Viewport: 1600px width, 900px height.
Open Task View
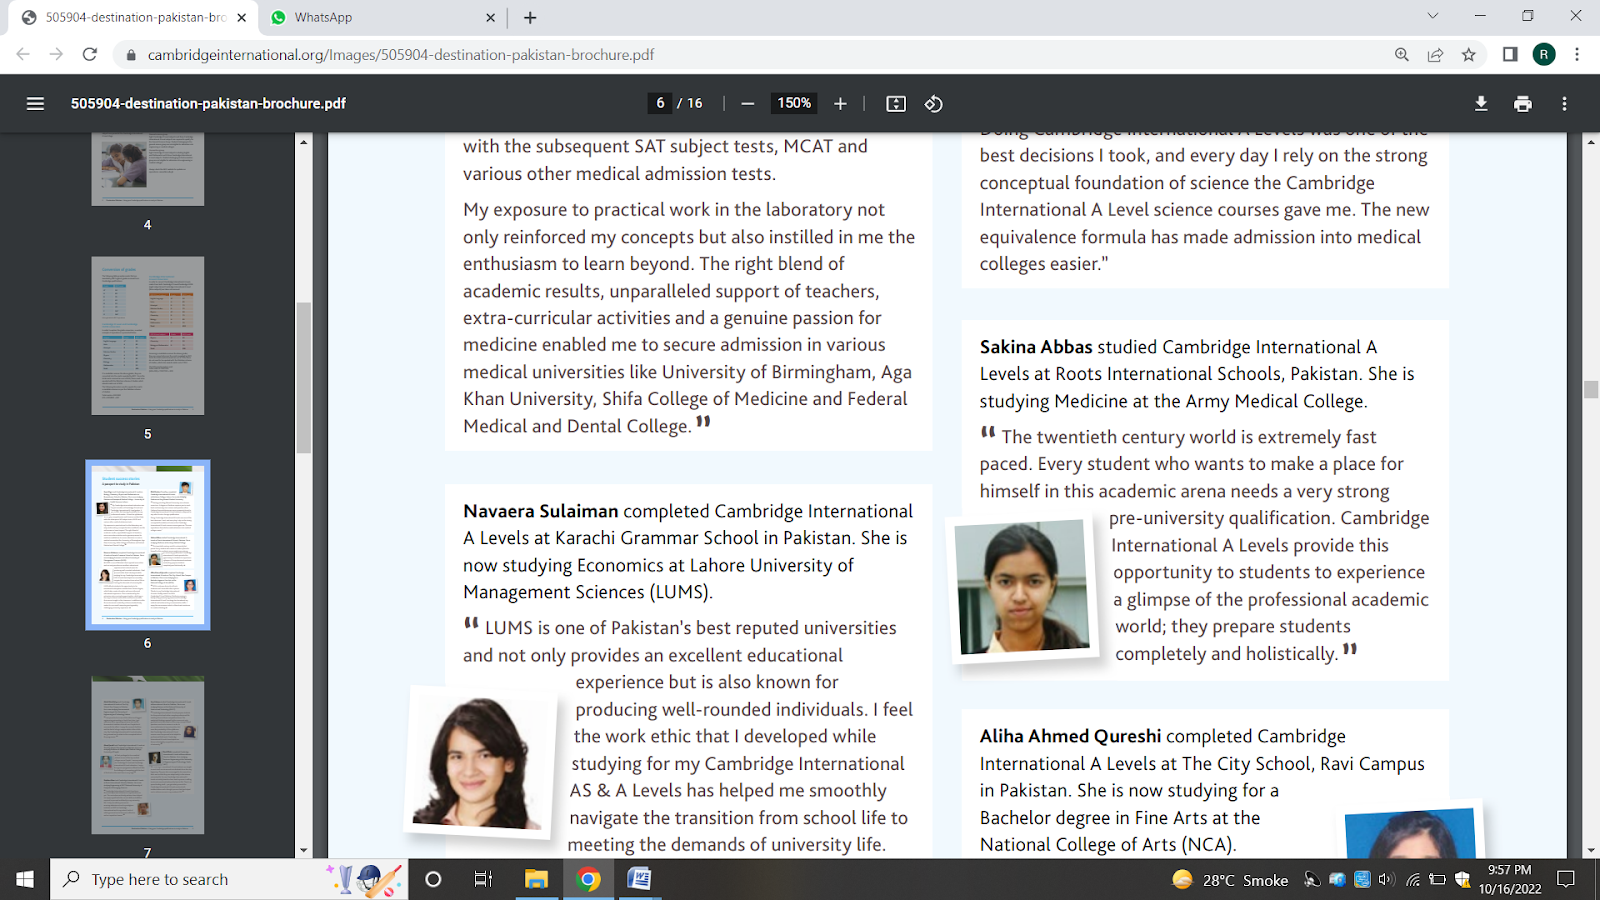483,879
